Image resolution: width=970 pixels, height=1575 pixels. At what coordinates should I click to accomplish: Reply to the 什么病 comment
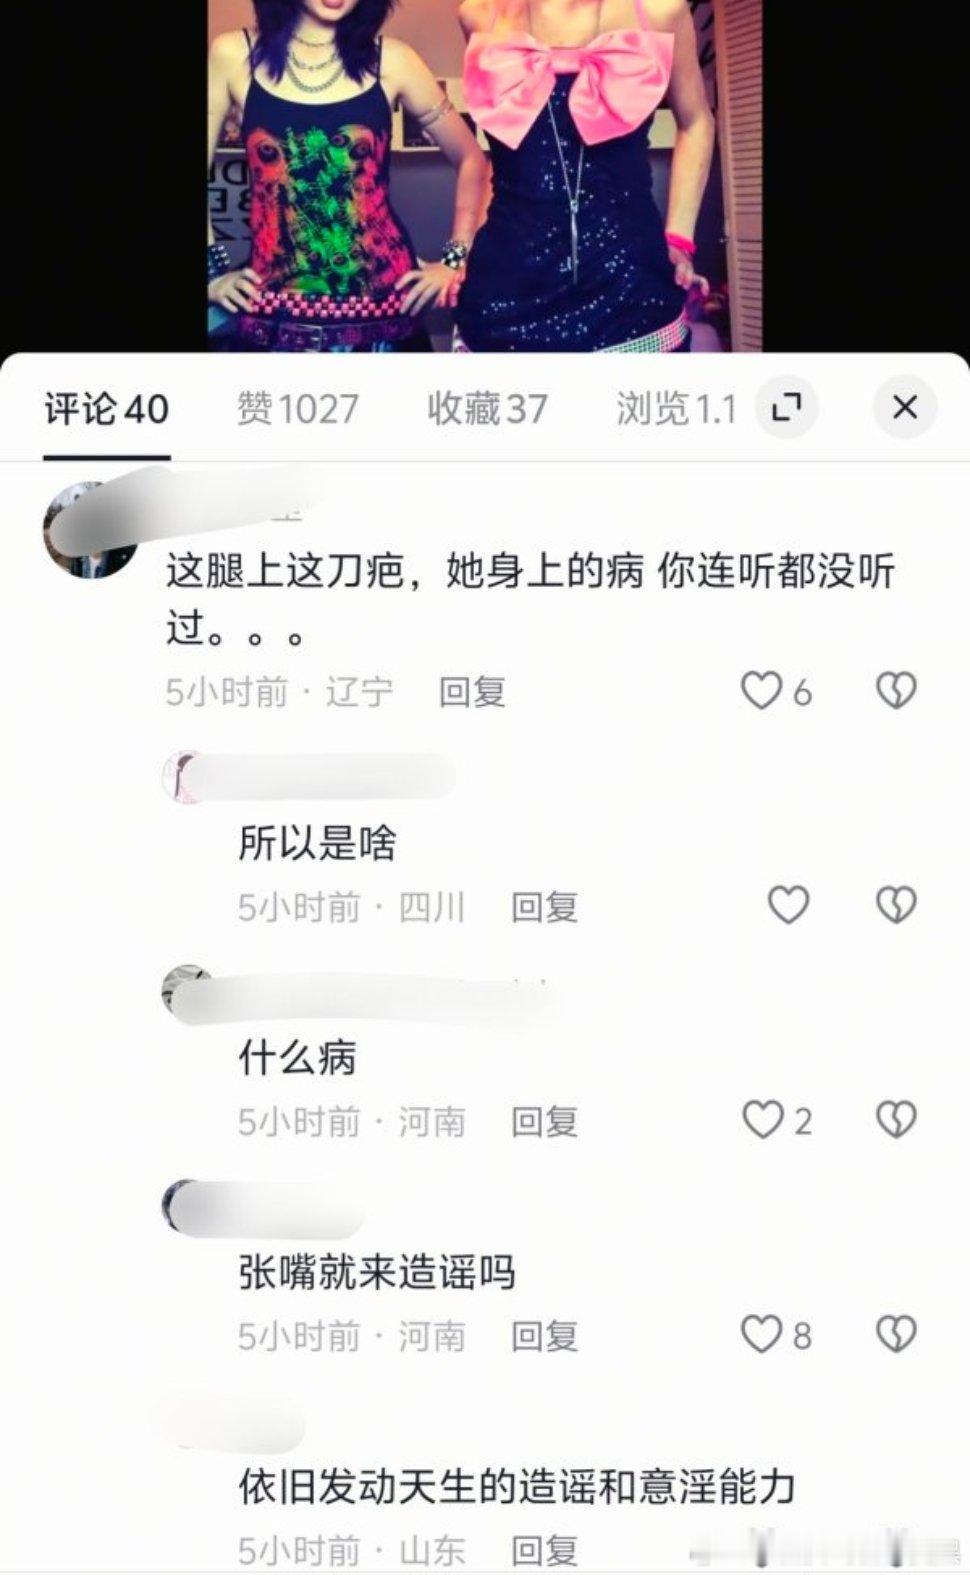coord(545,1122)
